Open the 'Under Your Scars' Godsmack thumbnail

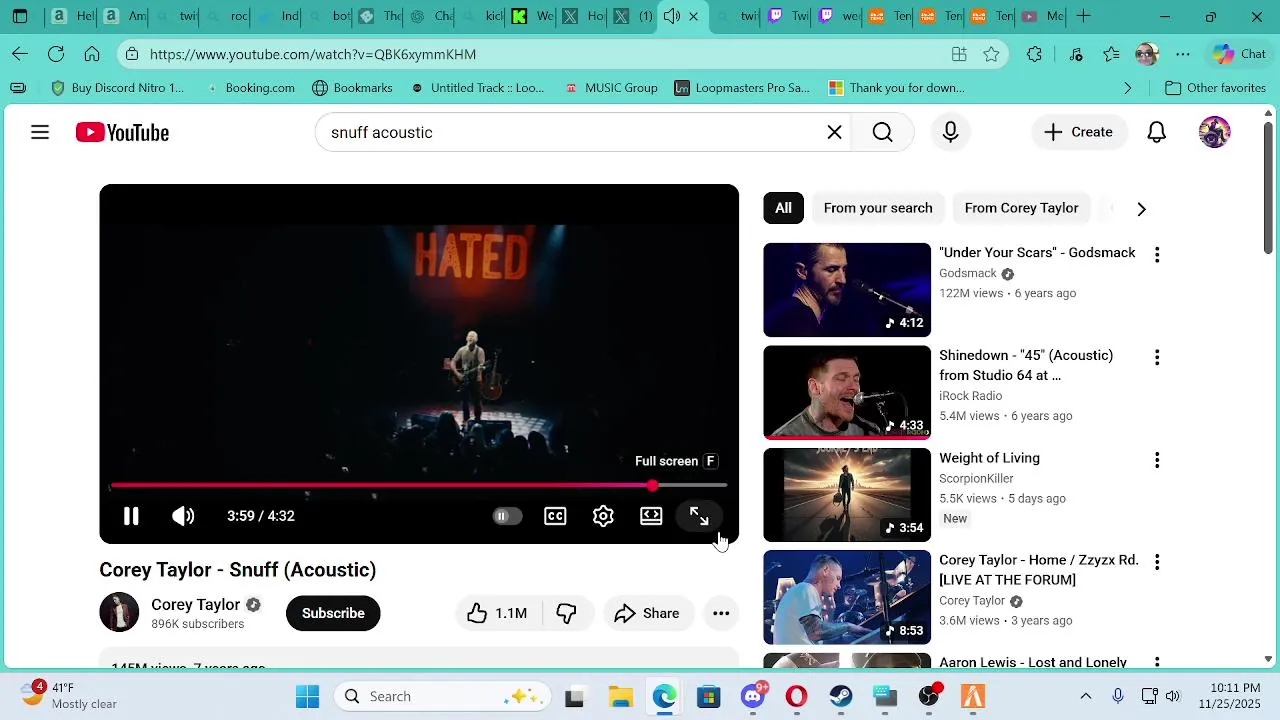847,290
